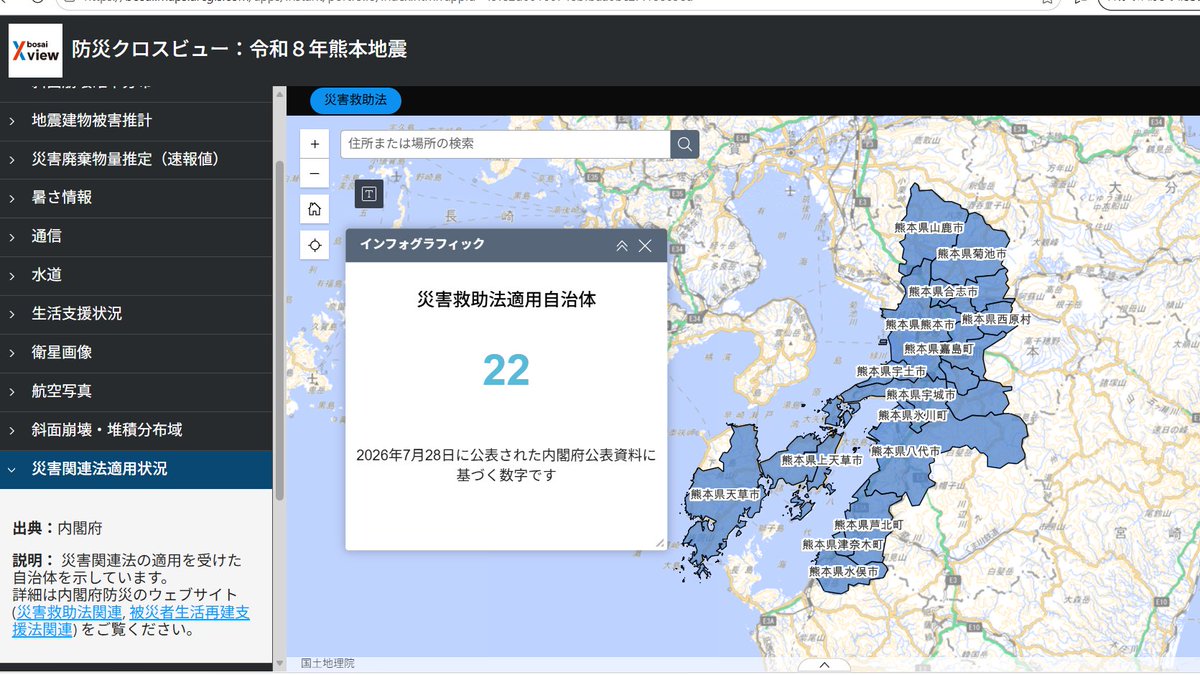Click the 熊本県津奈木町 map label
The image size is (1200, 675).
tap(843, 545)
